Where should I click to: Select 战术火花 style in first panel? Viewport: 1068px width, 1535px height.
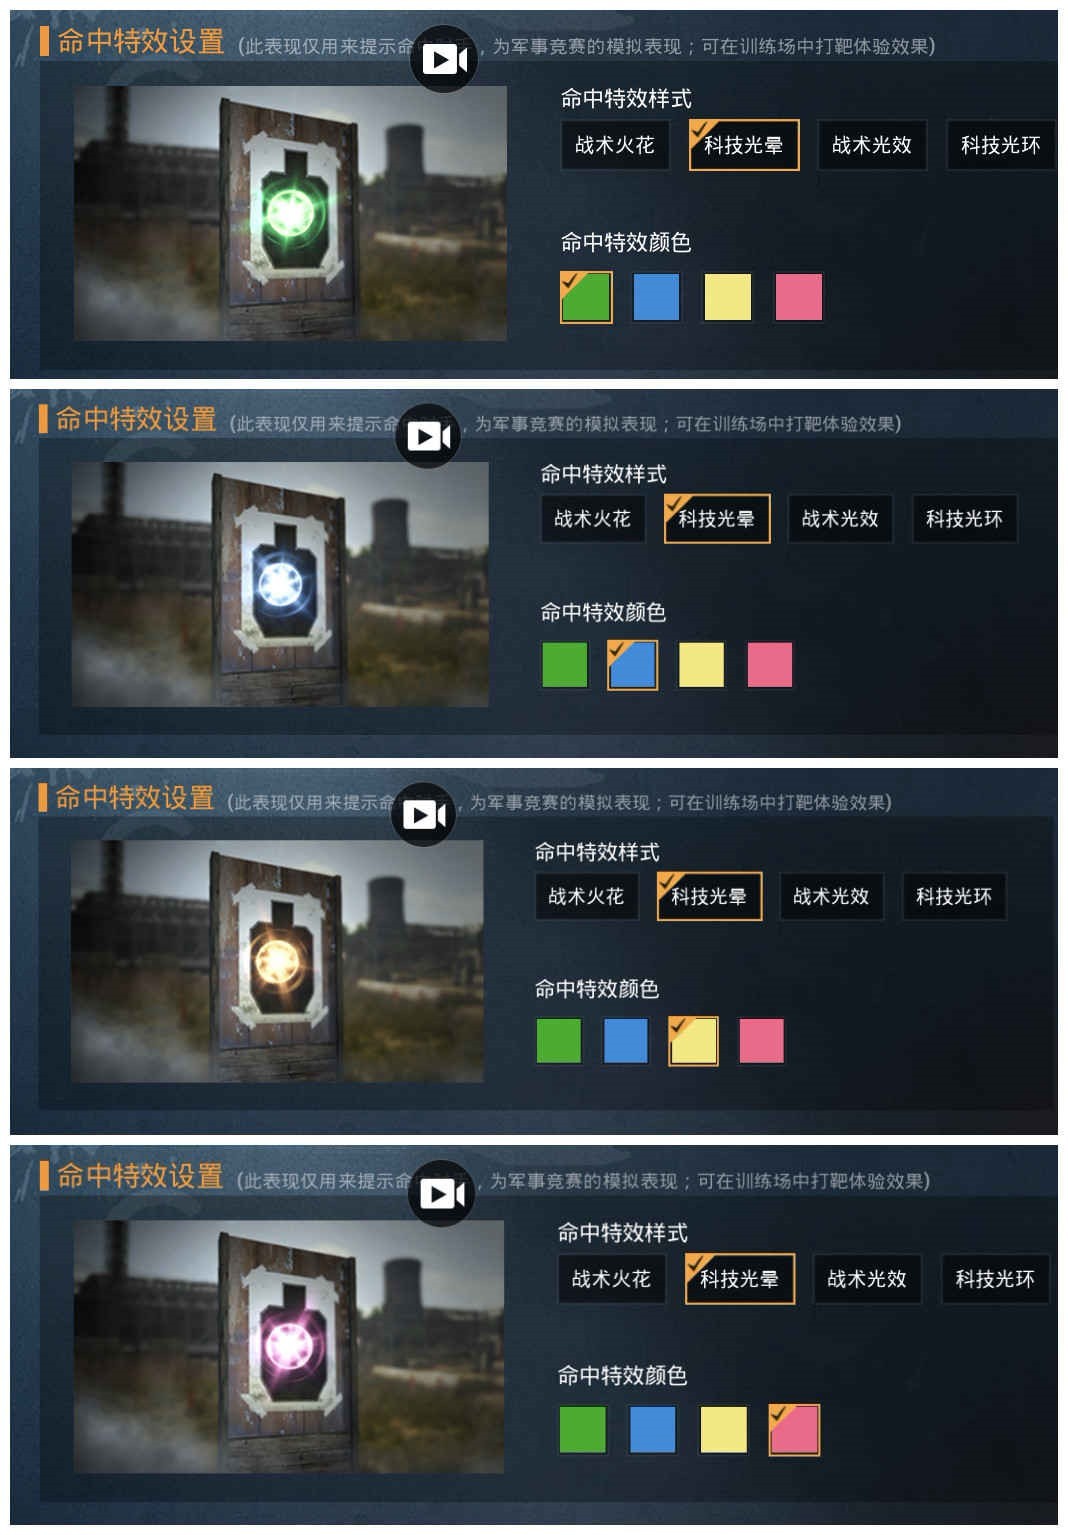click(615, 145)
